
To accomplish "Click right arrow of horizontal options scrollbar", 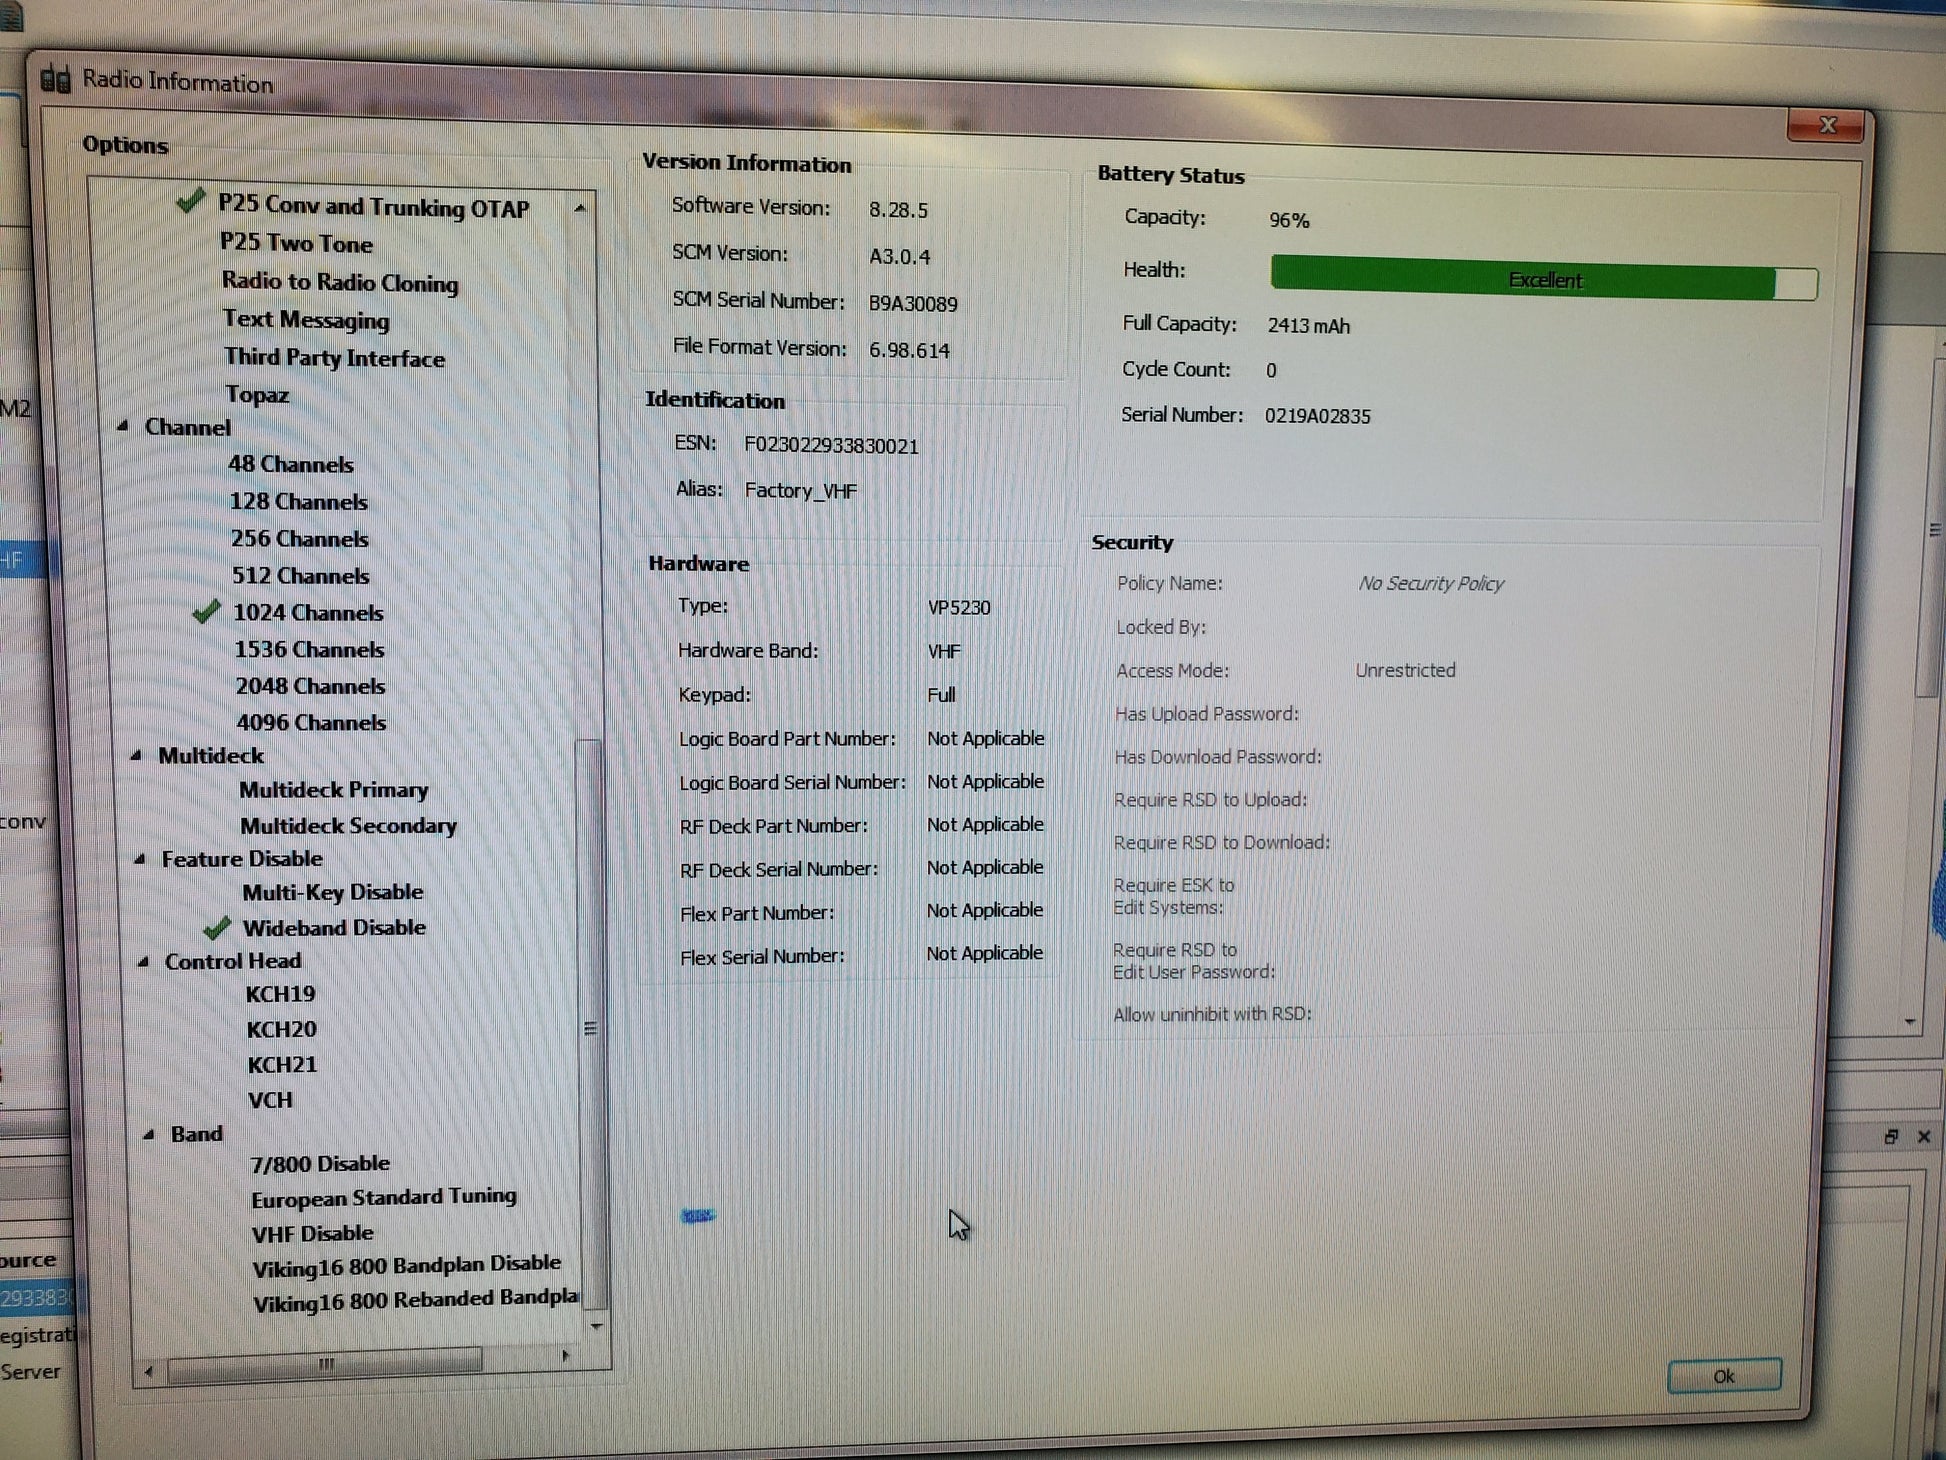I will coord(565,1356).
